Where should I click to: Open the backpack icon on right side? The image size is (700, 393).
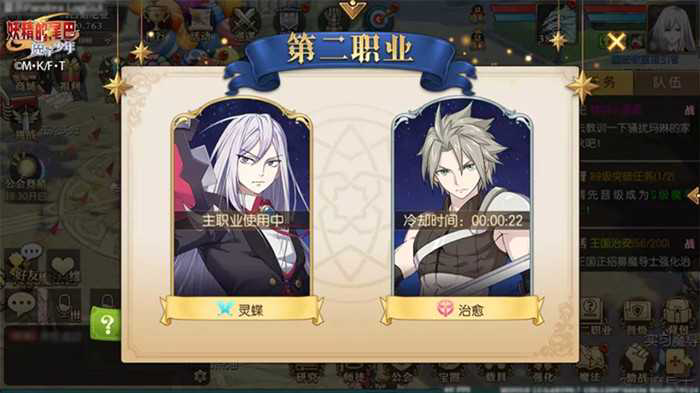point(677,312)
